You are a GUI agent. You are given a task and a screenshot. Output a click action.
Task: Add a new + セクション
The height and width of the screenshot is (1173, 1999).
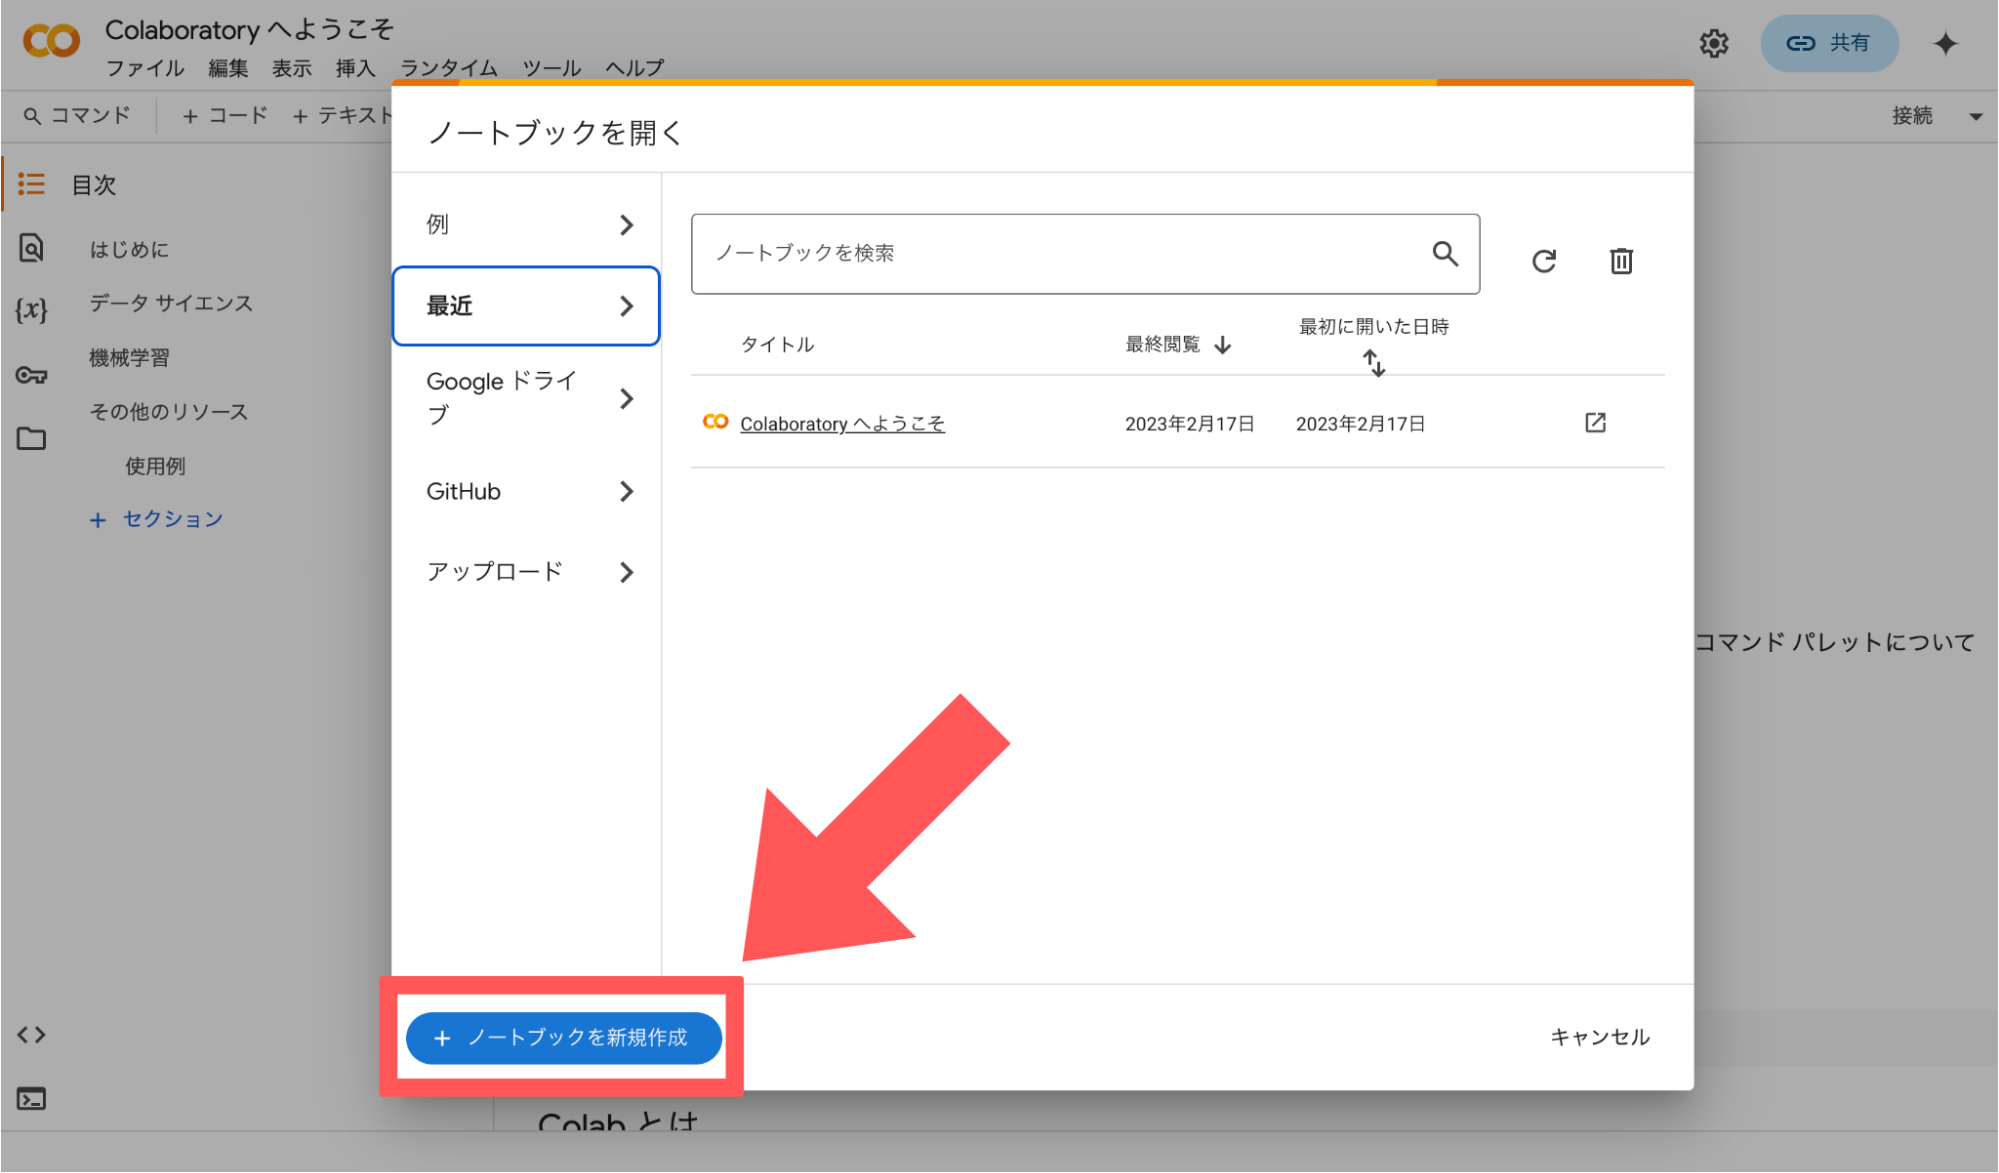(156, 519)
